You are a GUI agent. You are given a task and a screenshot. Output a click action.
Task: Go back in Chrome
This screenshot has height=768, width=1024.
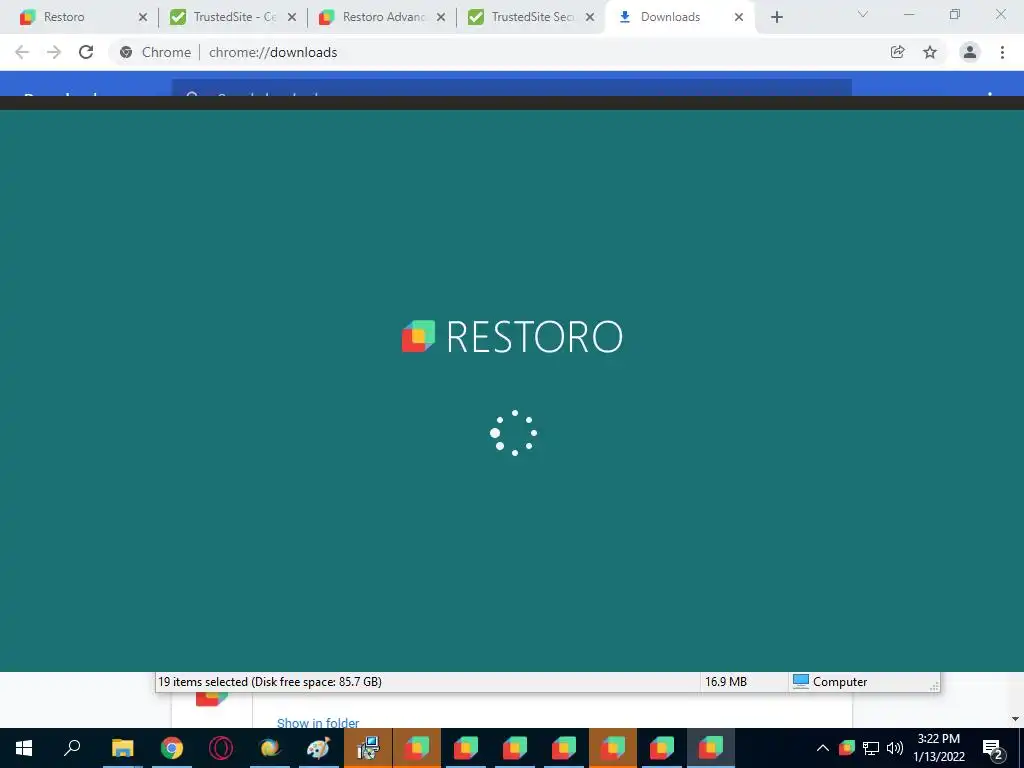22,52
